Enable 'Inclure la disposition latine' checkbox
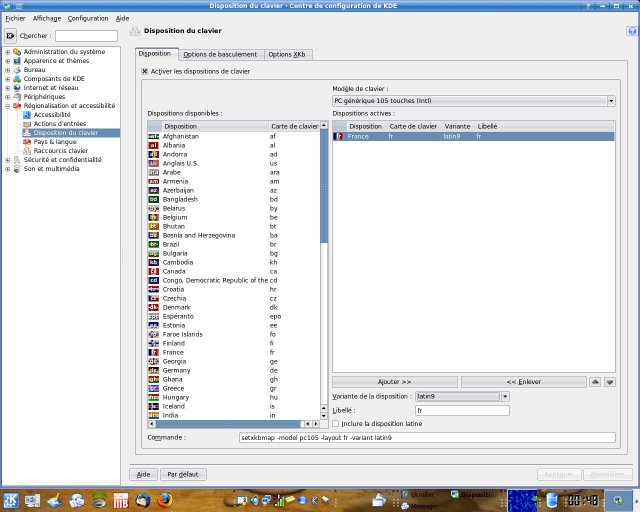The image size is (640, 512). [336, 423]
